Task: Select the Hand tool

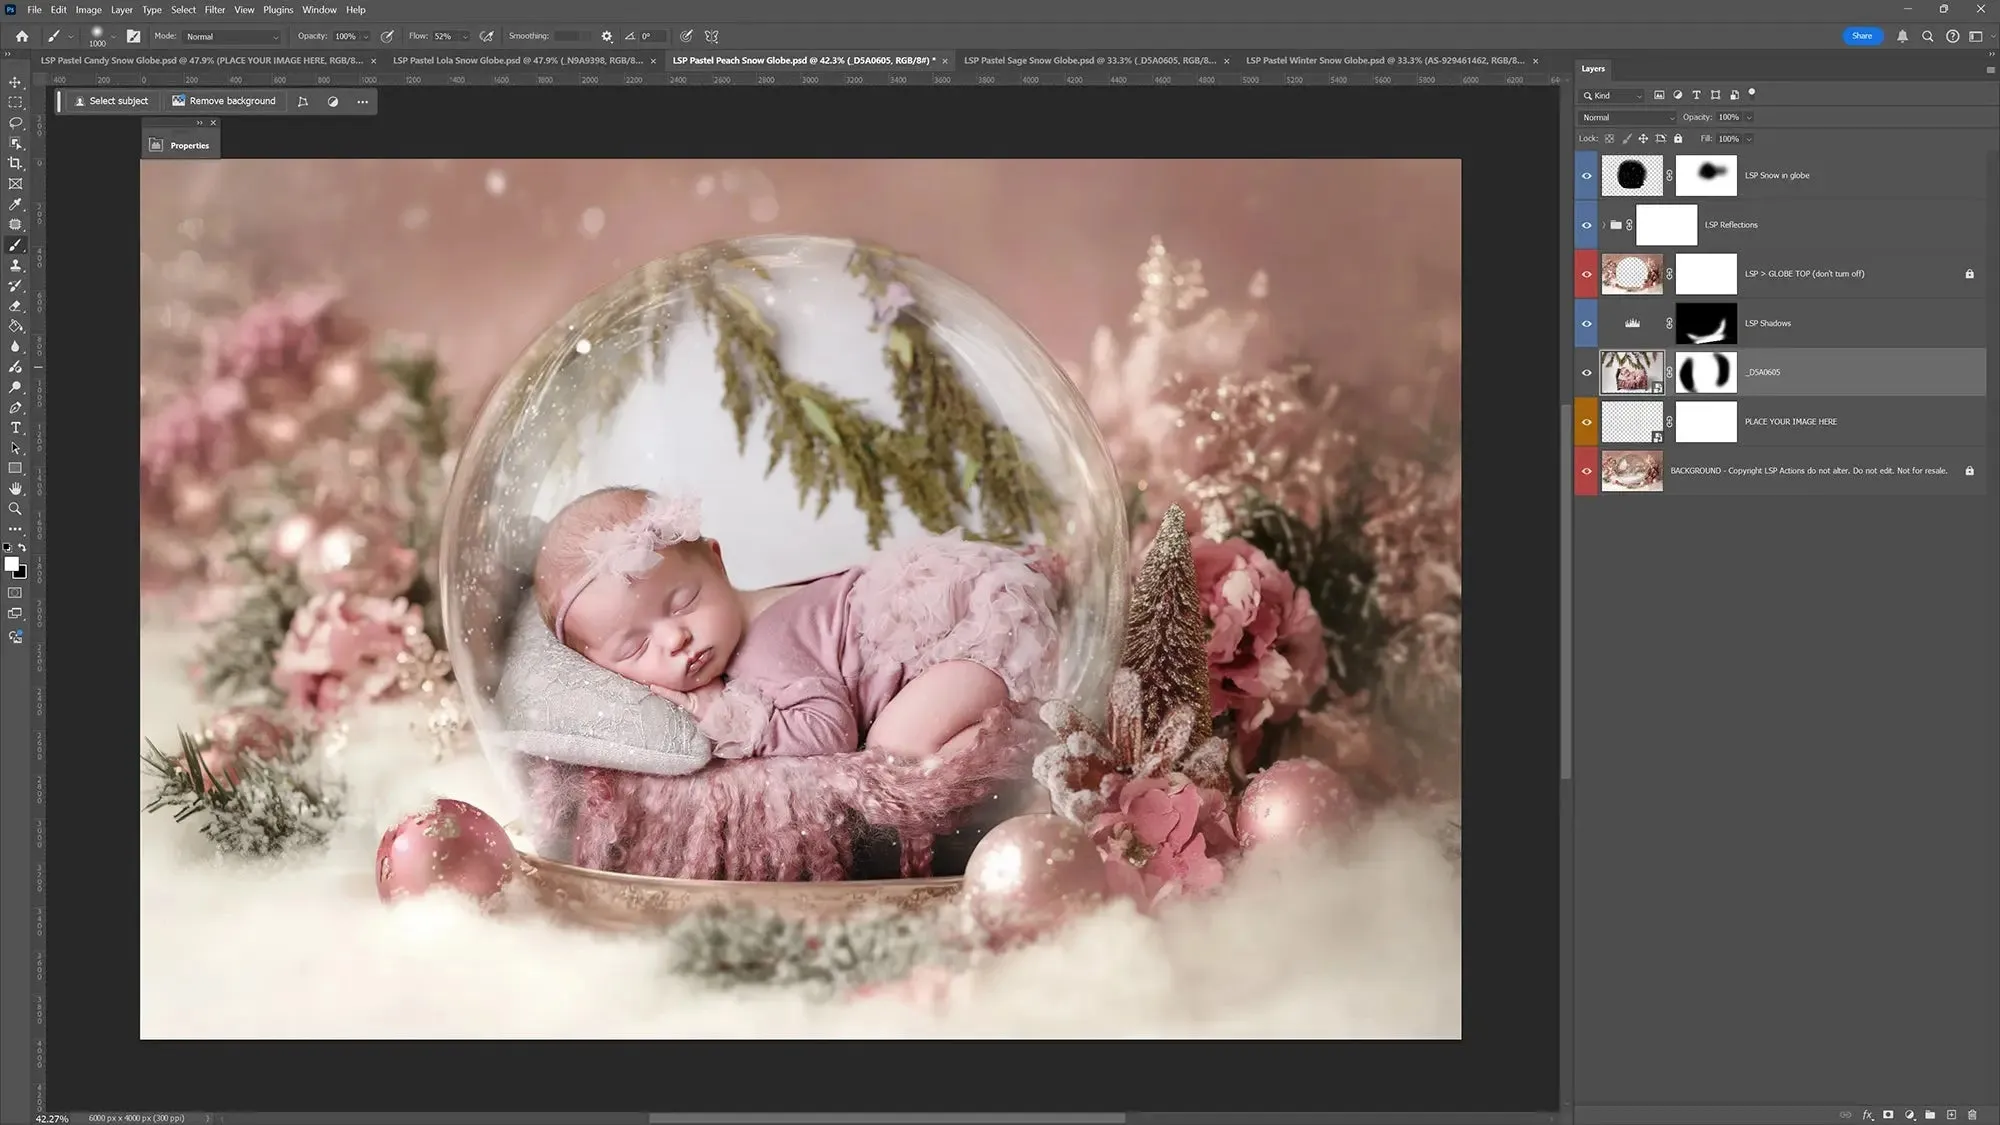Action: coord(15,489)
